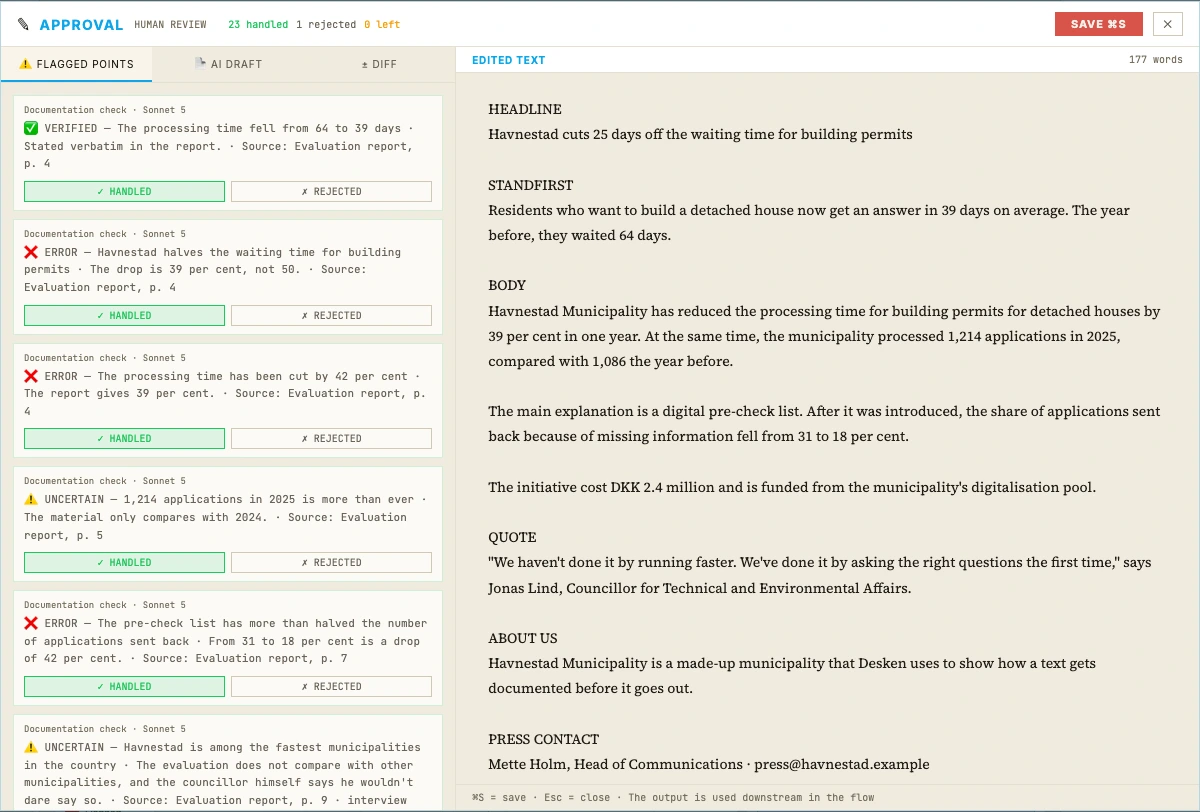Click the '0 left' counter
Screen dimensions: 1200x812
pyautogui.click(x=382, y=24)
